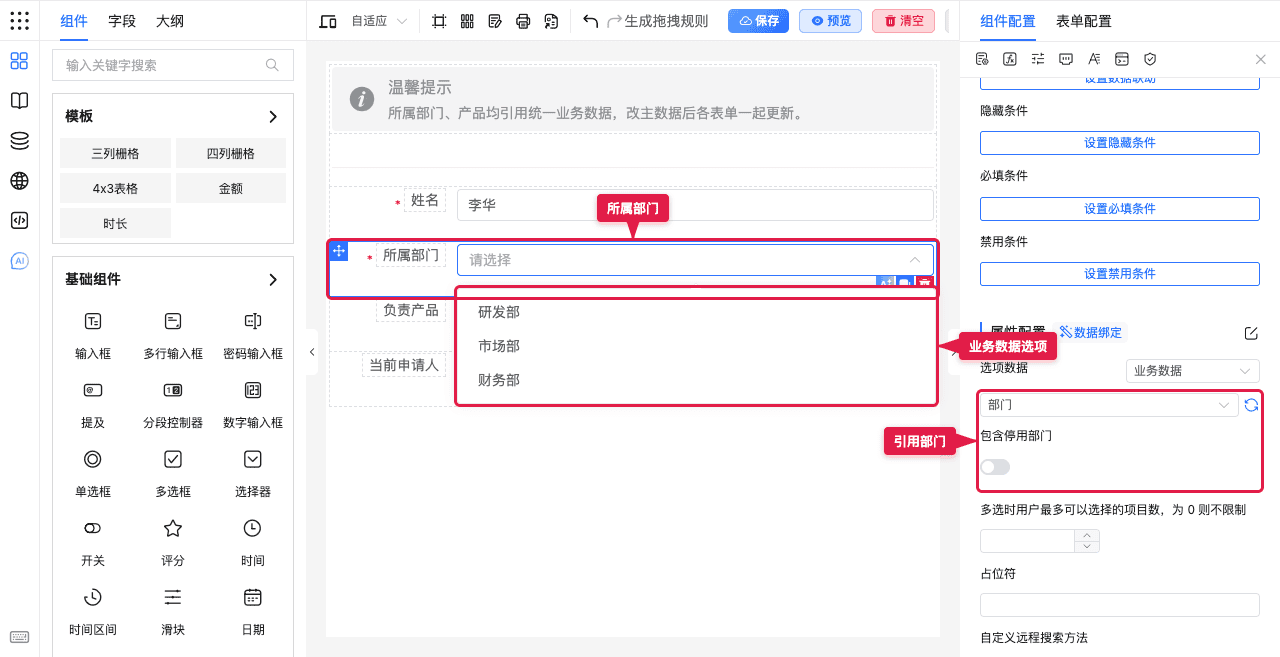
Task: Open the fx formula config icon
Action: 1010,59
